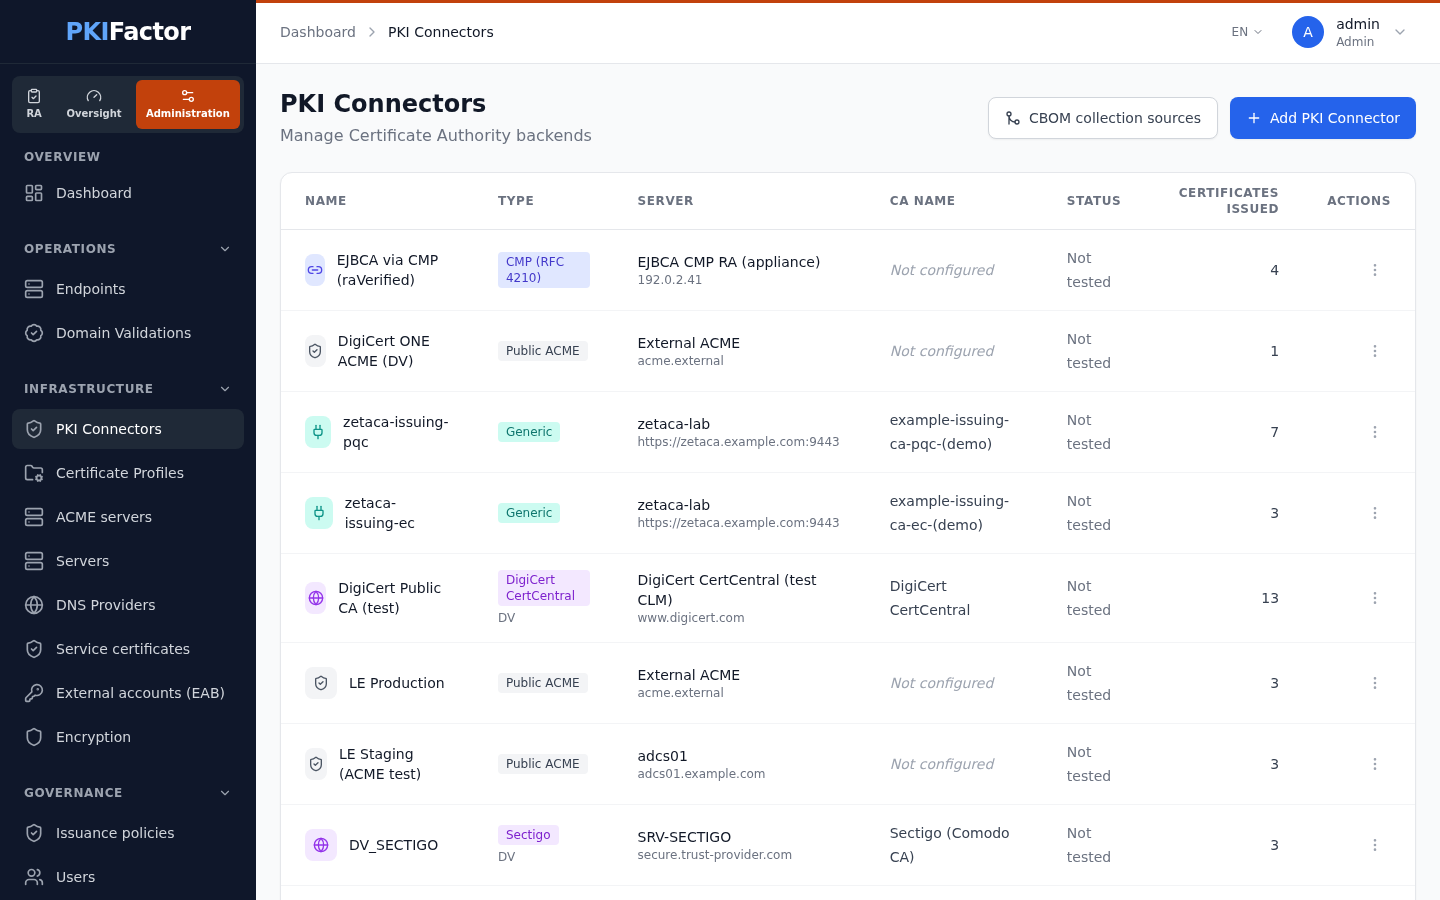Click the PKIFactor logo
Screen dimensions: 1440x900
(128, 31)
